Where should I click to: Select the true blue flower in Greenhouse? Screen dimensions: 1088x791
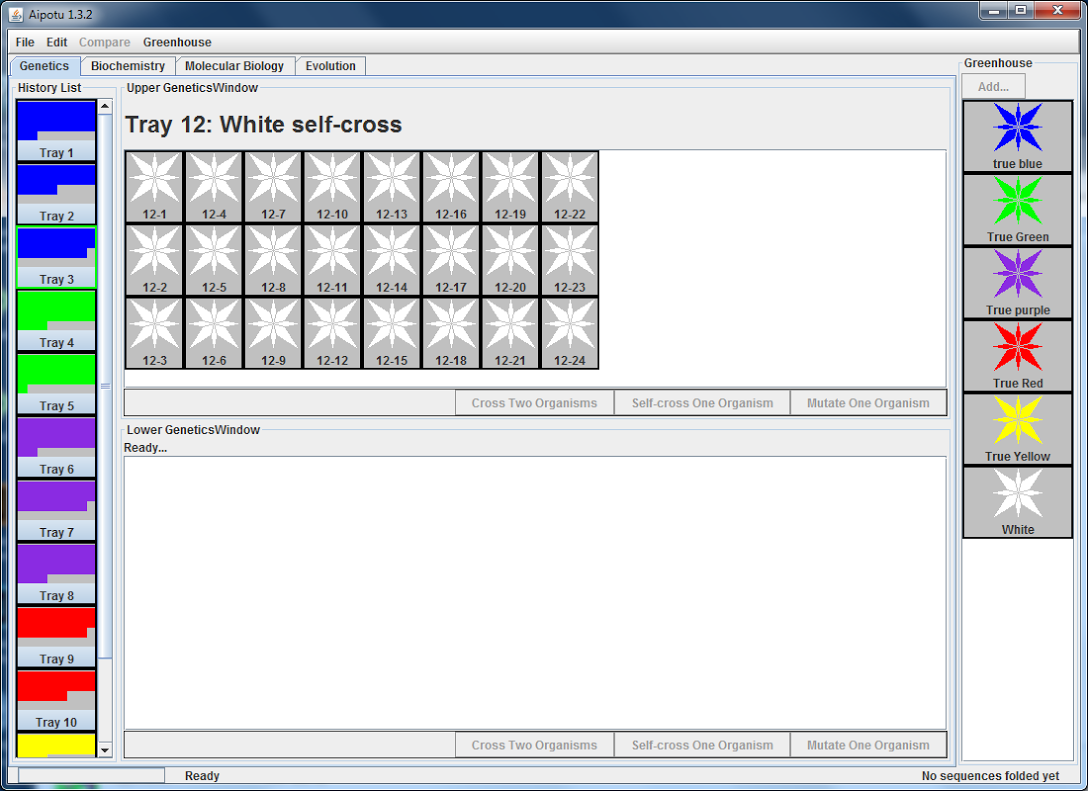click(x=1017, y=136)
